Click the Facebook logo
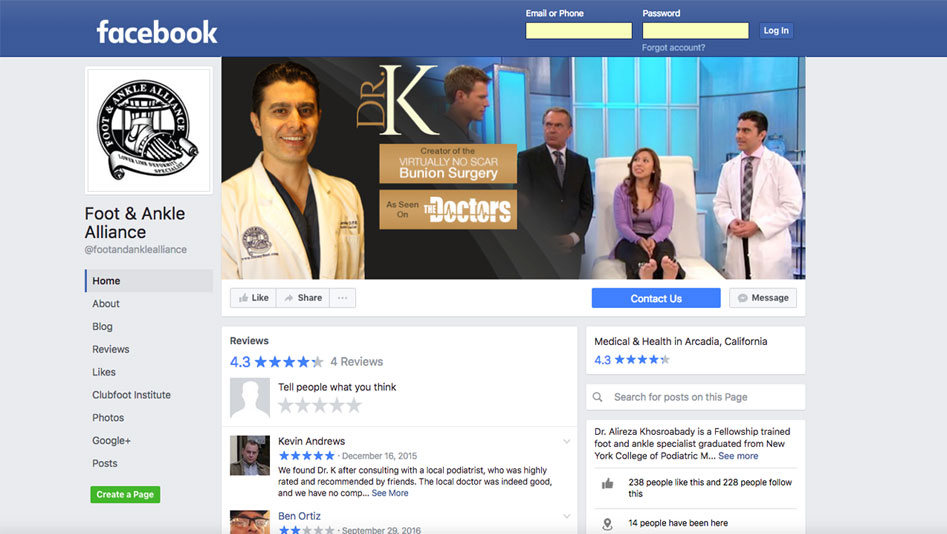Image resolution: width=947 pixels, height=534 pixels. pyautogui.click(x=156, y=32)
